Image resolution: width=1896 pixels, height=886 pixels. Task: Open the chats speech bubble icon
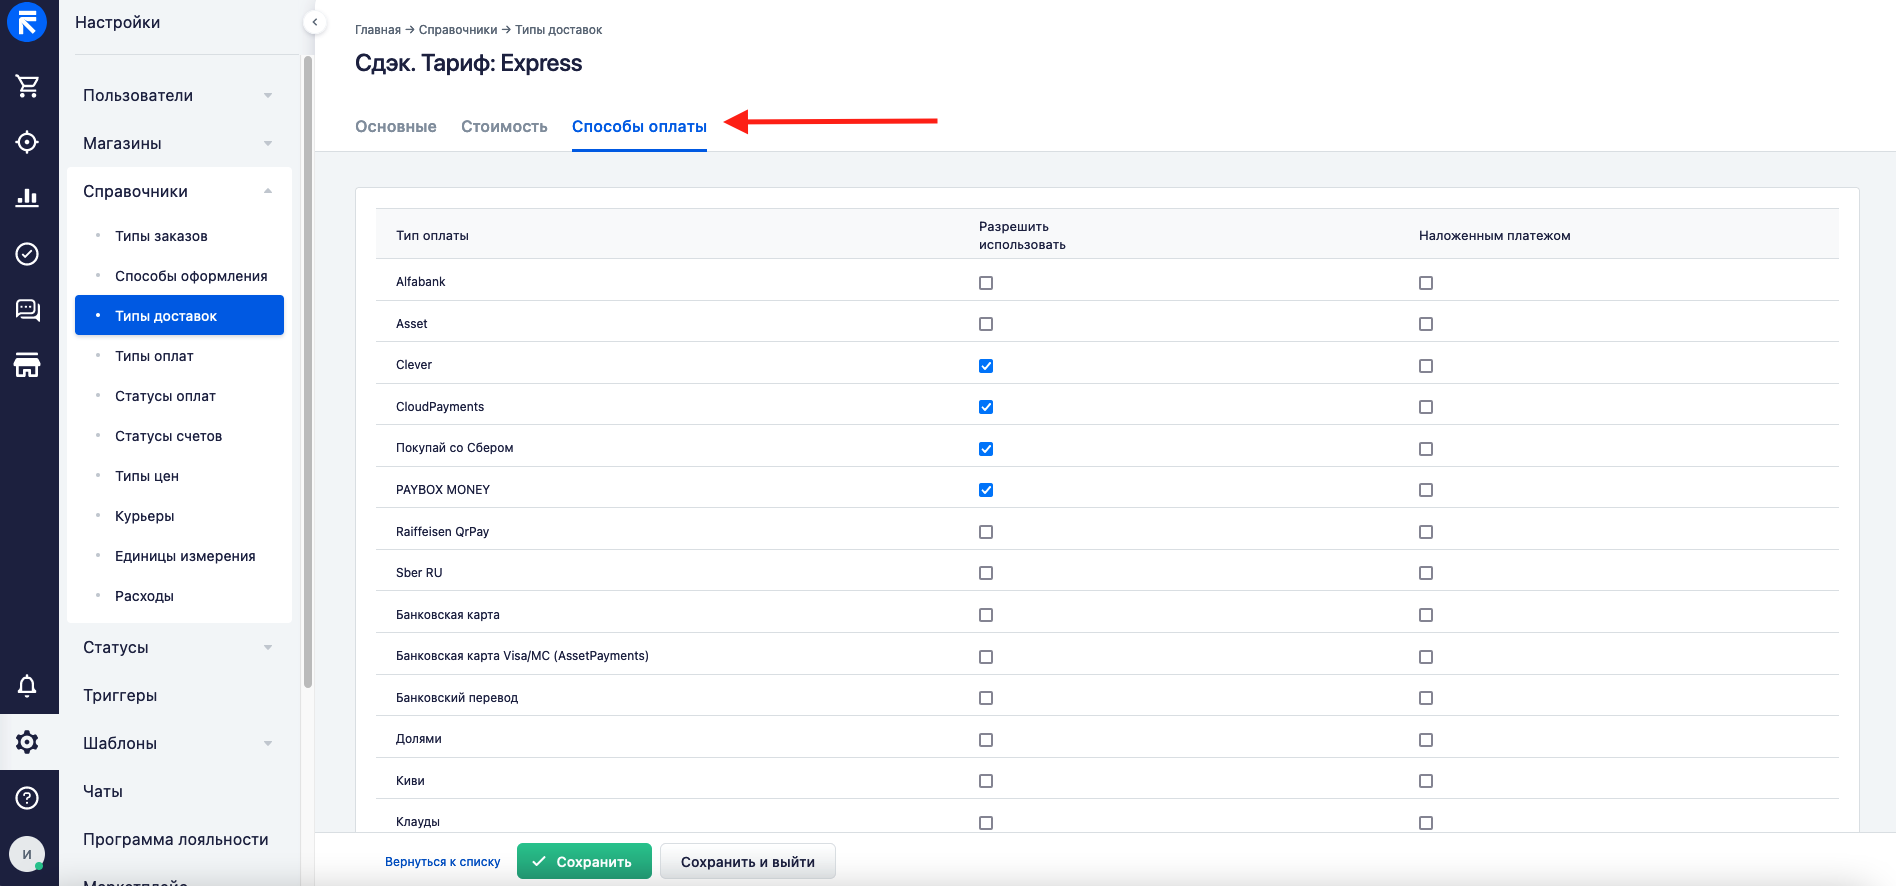coord(27,310)
